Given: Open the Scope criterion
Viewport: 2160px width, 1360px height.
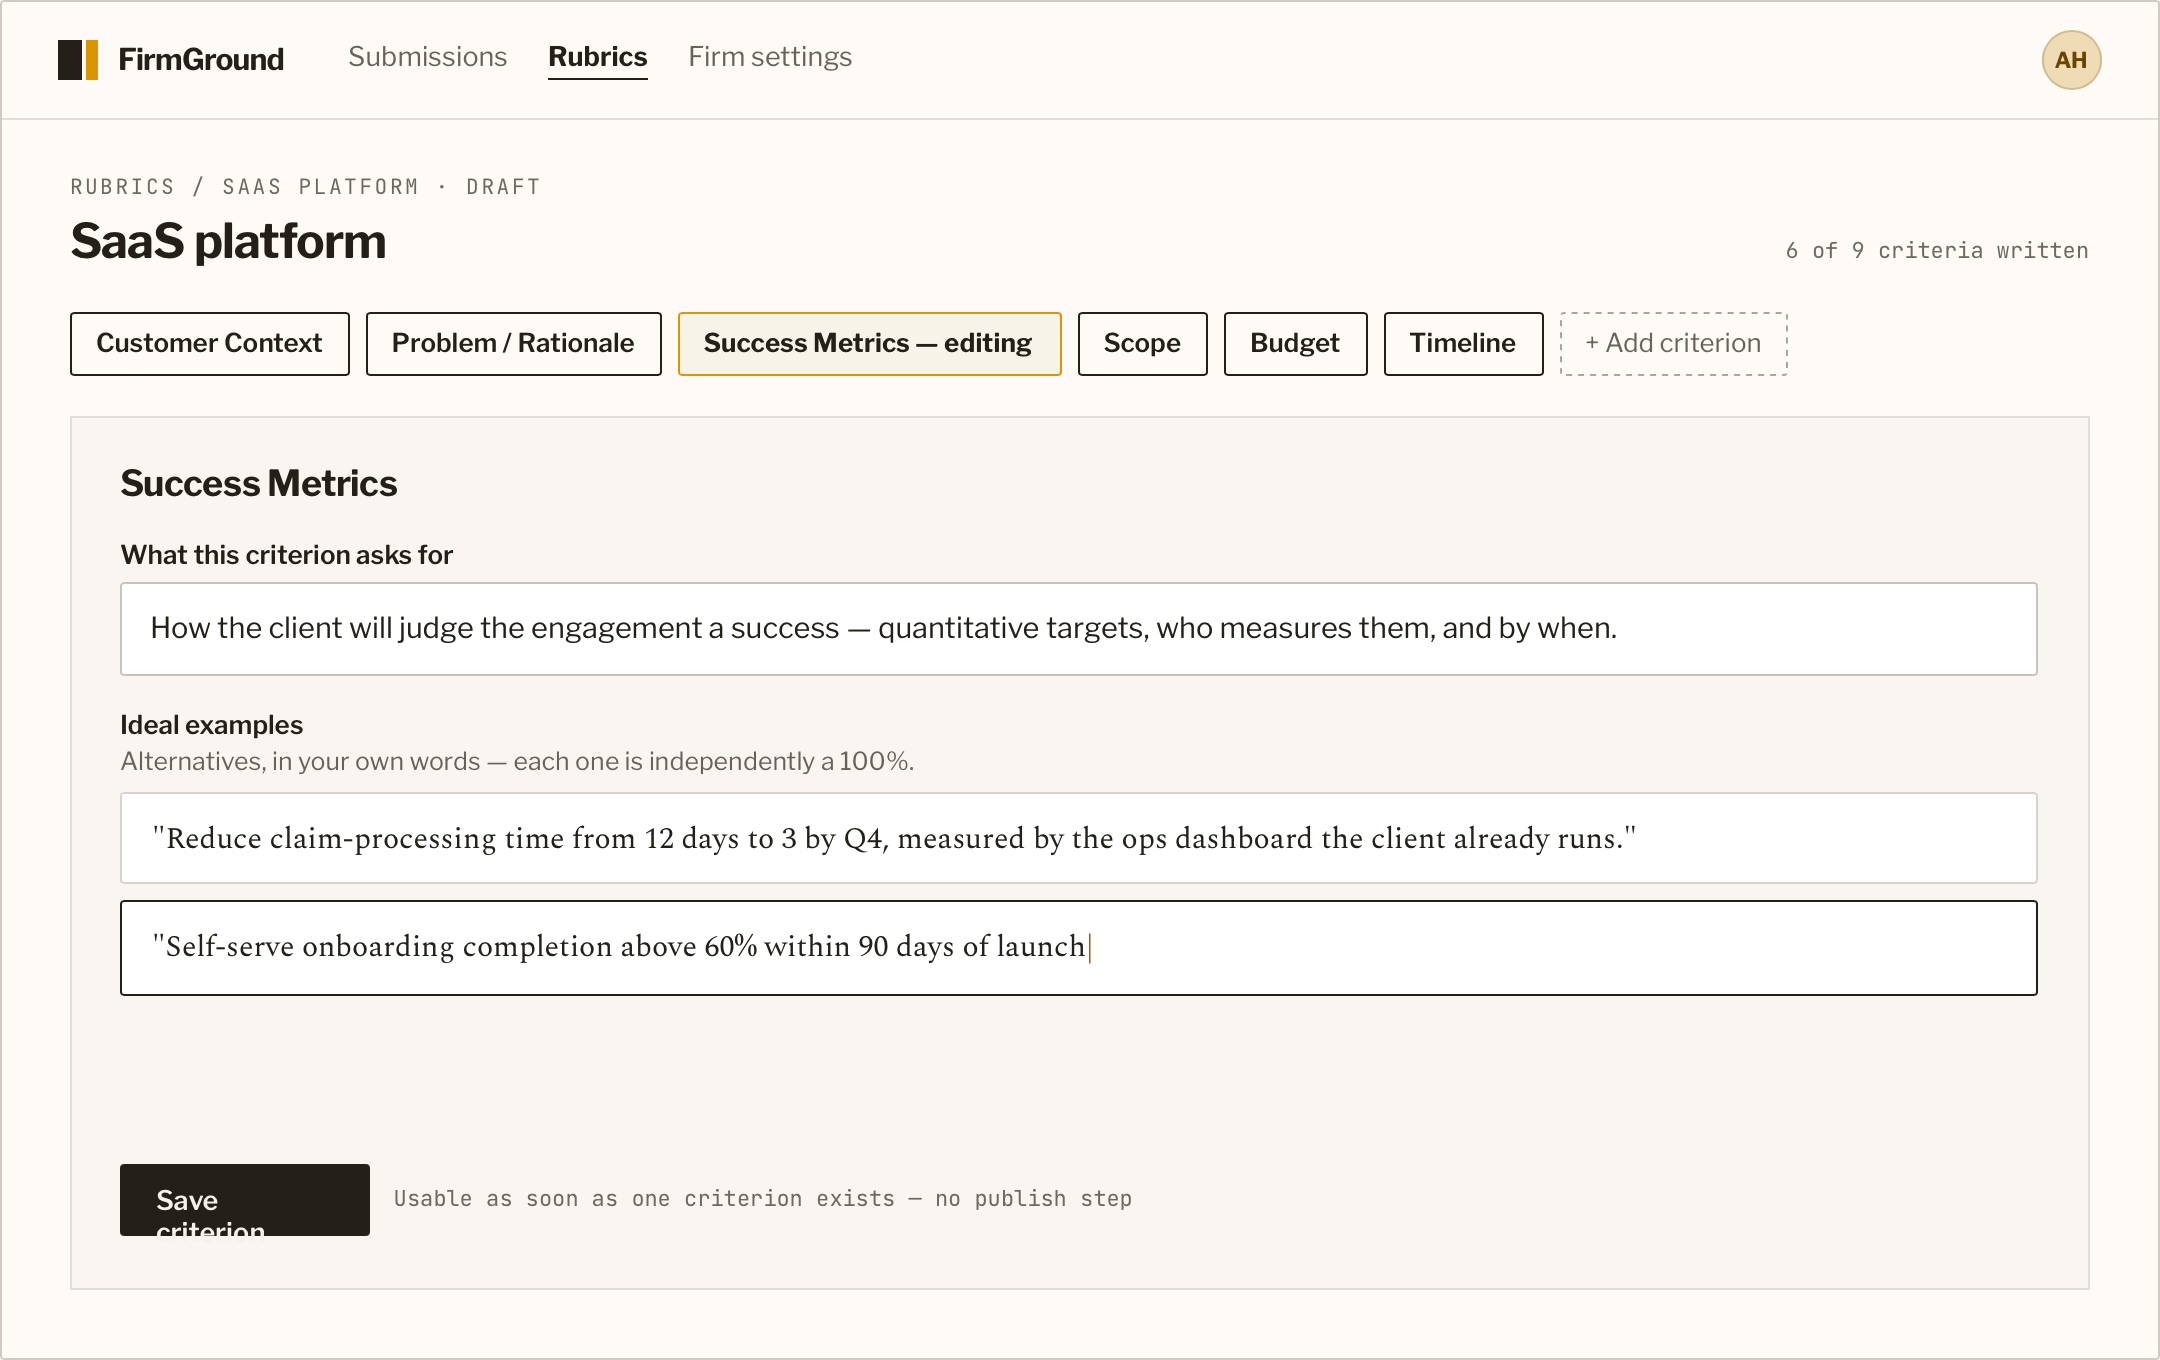Looking at the screenshot, I should pyautogui.click(x=1143, y=344).
